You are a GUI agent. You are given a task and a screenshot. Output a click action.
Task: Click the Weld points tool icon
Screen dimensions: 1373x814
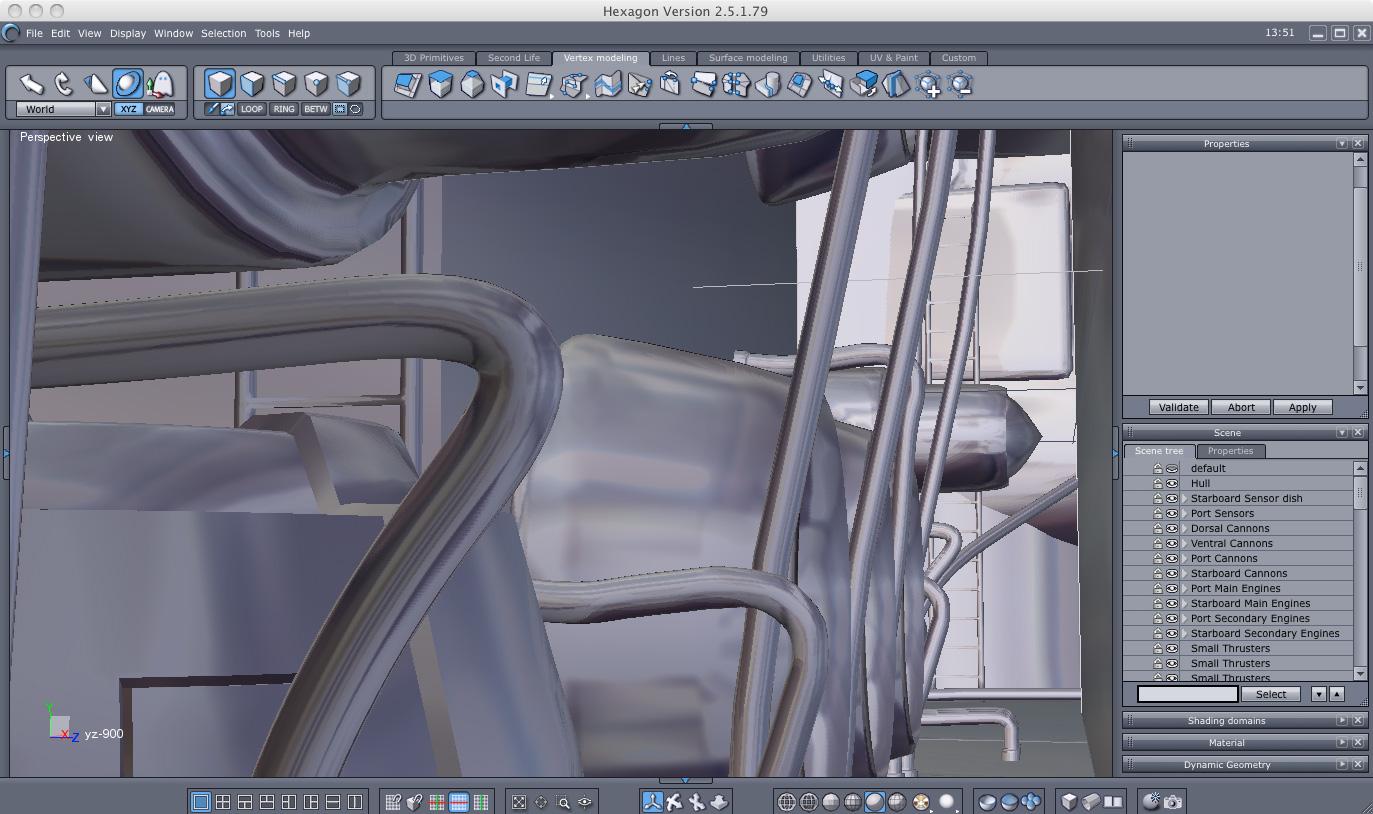coord(831,85)
